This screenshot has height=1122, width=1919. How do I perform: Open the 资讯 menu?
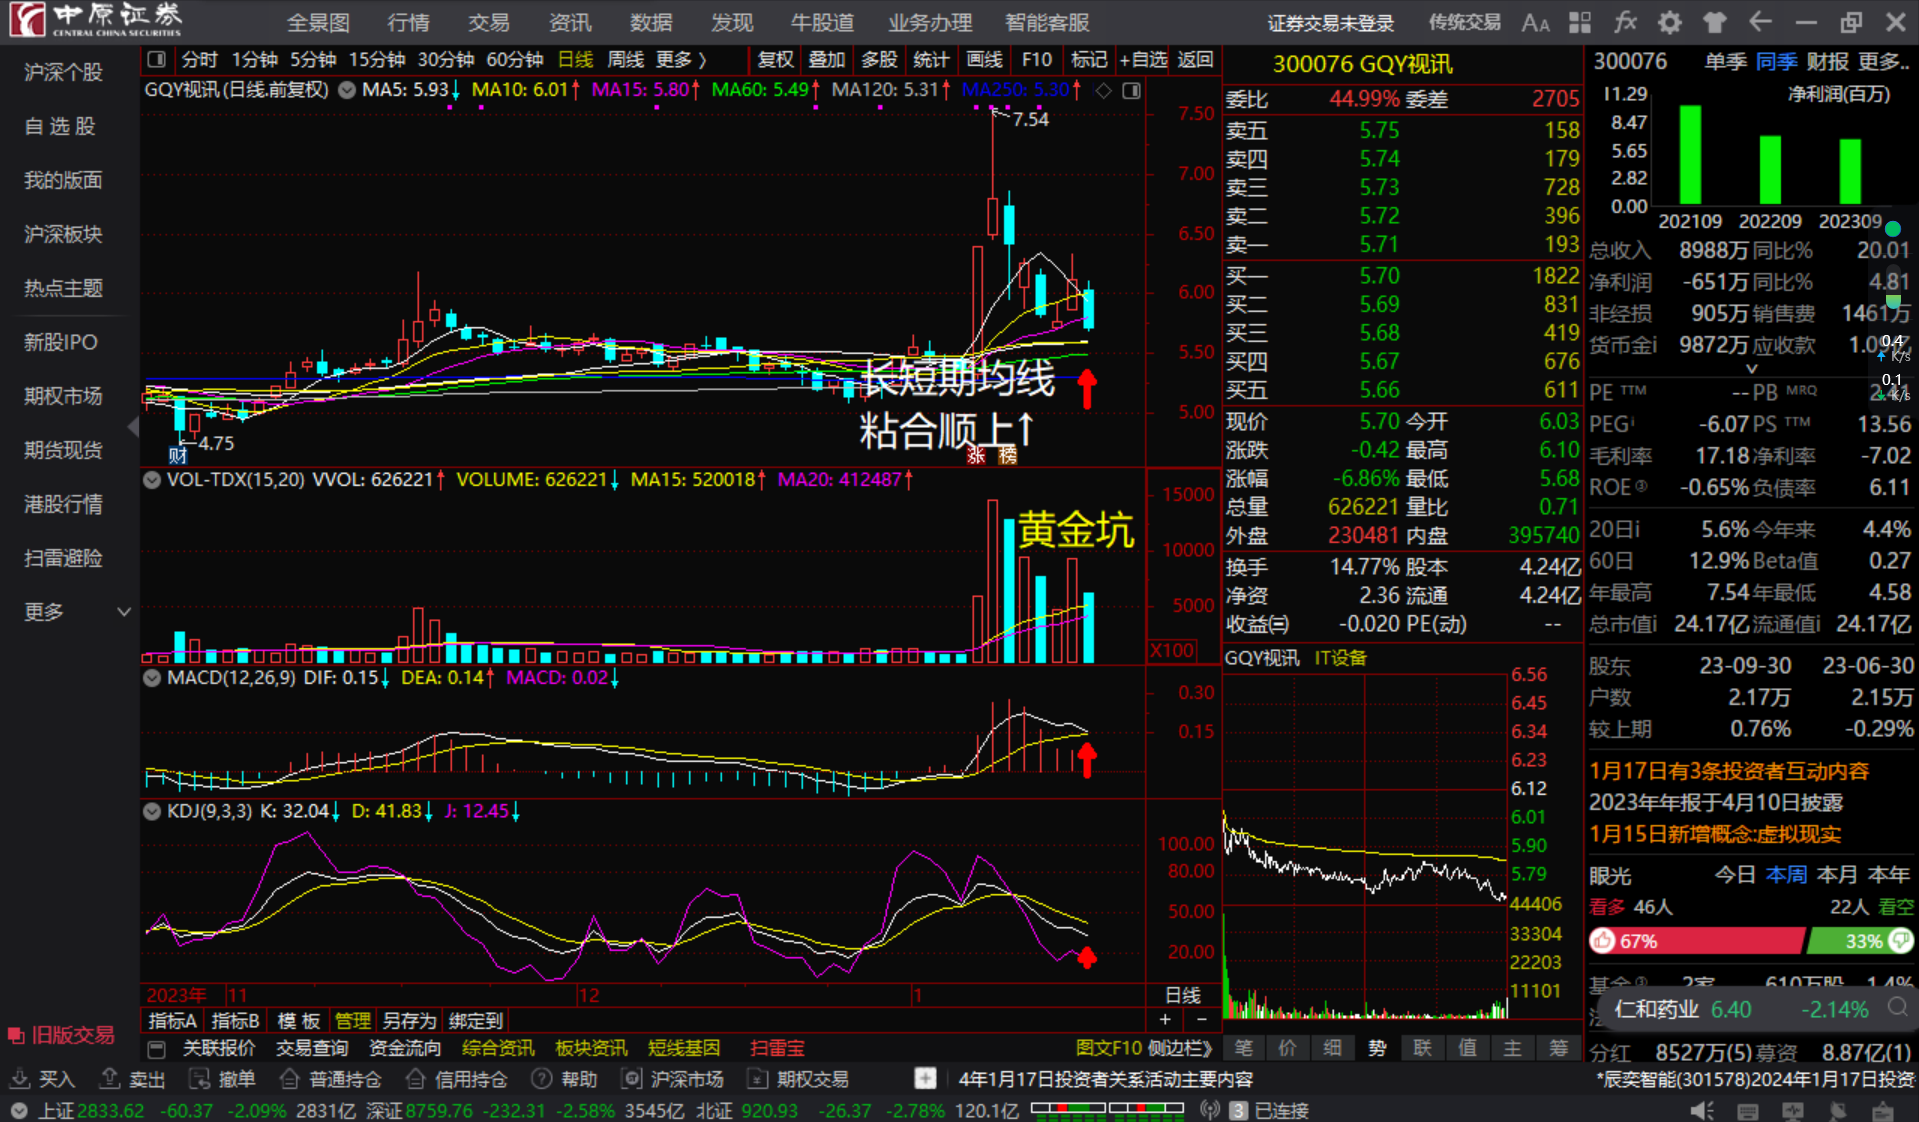pyautogui.click(x=570, y=22)
